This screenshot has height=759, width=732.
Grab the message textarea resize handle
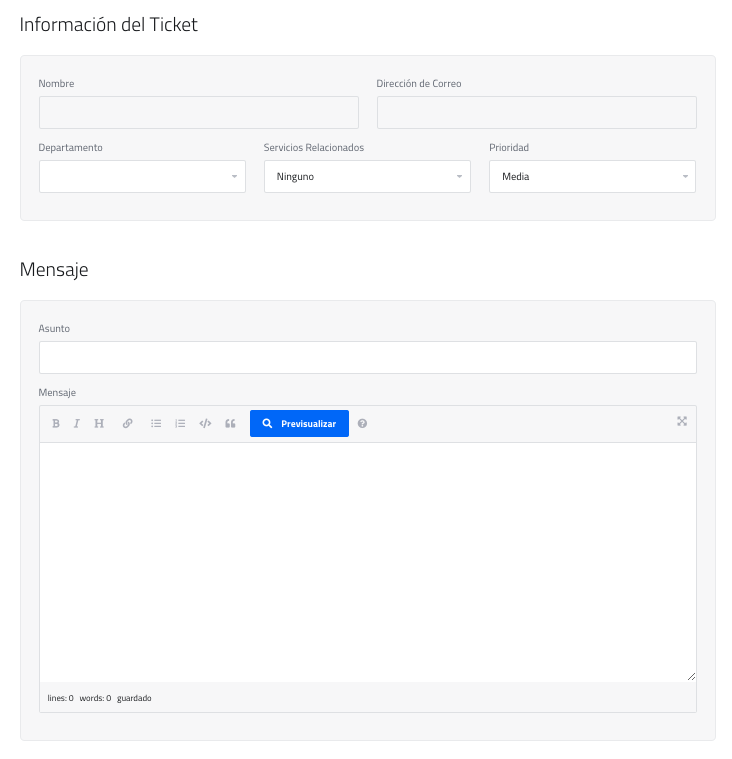[x=691, y=676]
